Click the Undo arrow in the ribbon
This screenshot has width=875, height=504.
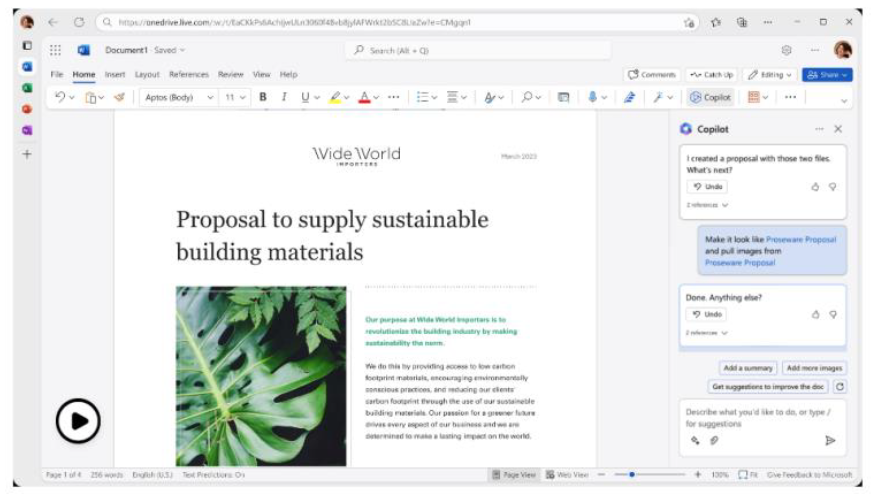tap(60, 97)
